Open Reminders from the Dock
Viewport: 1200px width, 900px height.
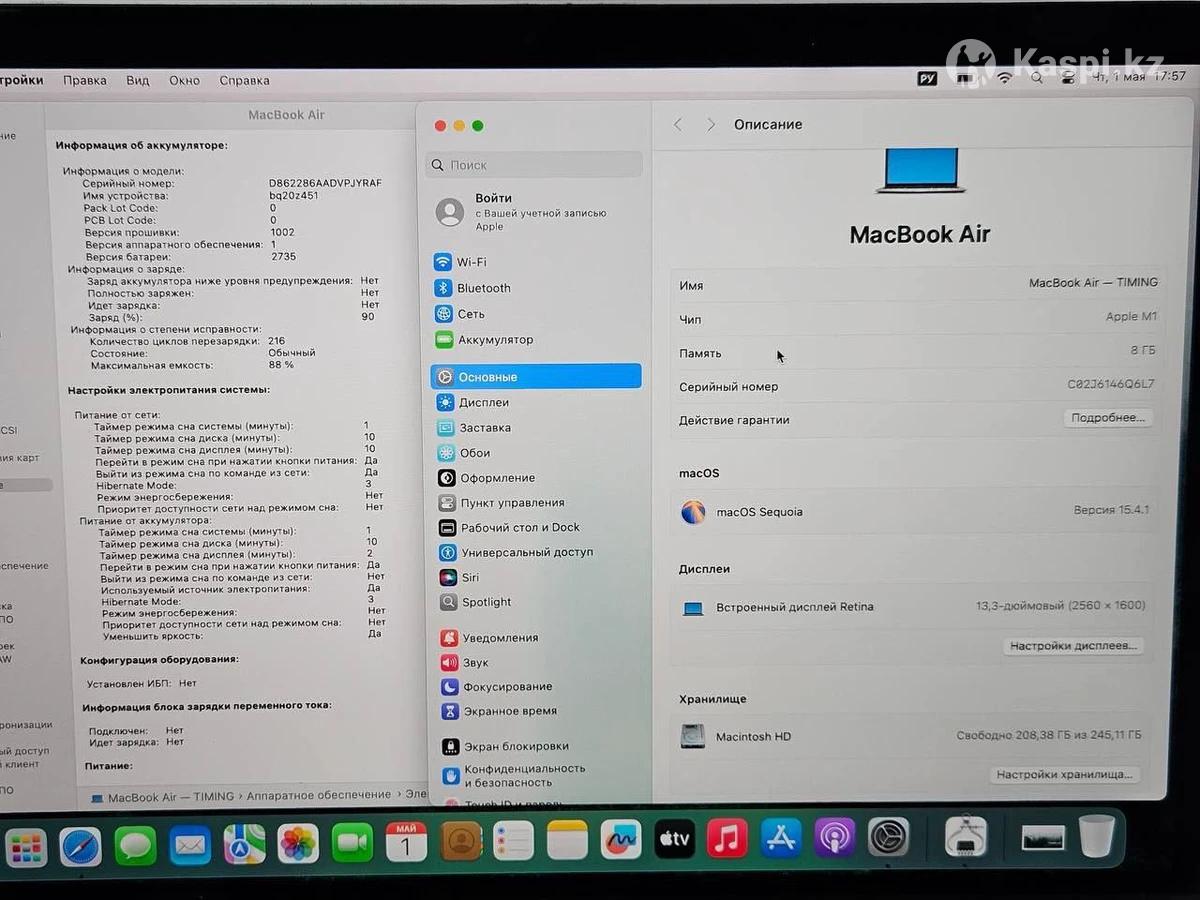tap(514, 840)
